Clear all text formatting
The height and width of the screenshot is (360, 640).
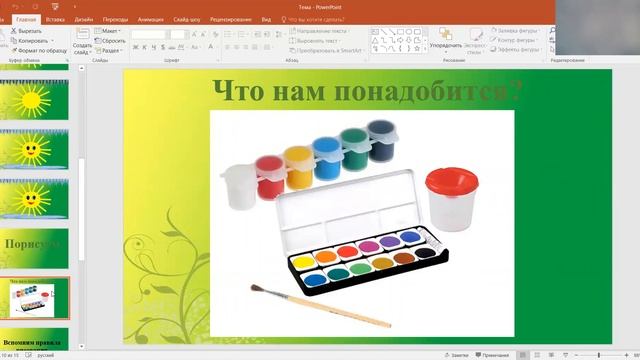(216, 34)
